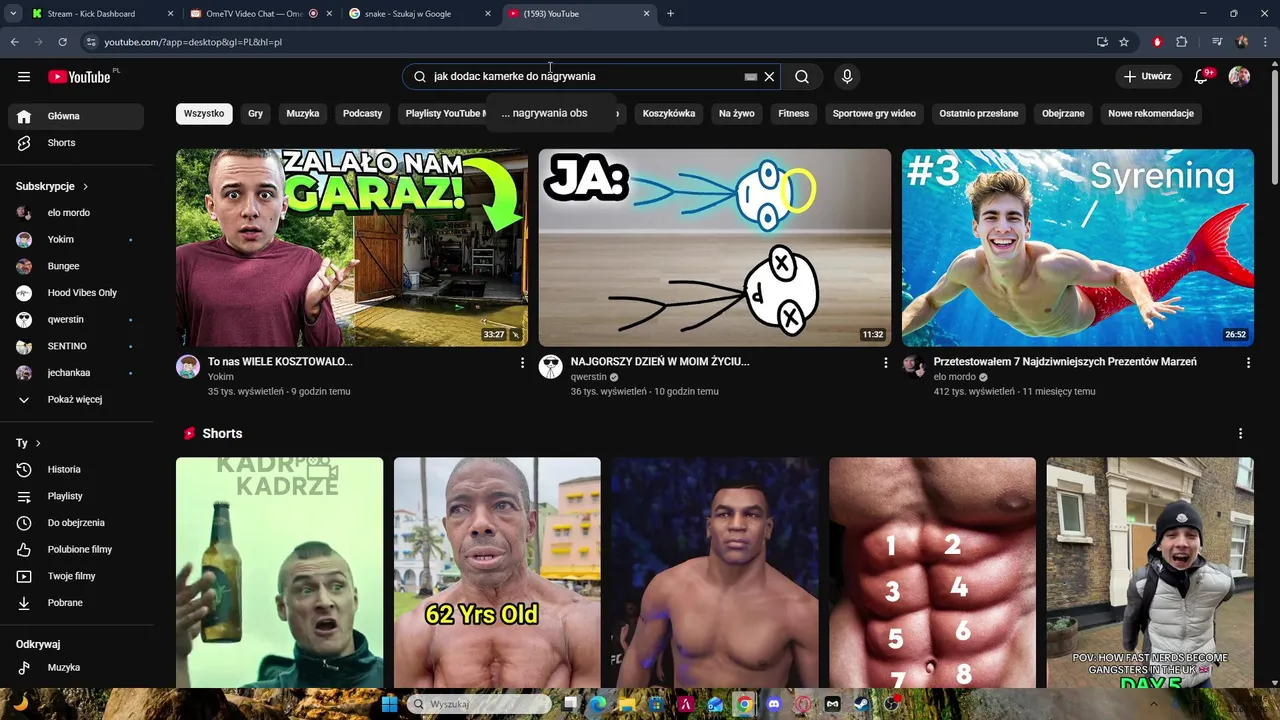This screenshot has width=1280, height=720.
Task: Open the Chrome extensions puzzle icon
Action: click(x=1182, y=42)
